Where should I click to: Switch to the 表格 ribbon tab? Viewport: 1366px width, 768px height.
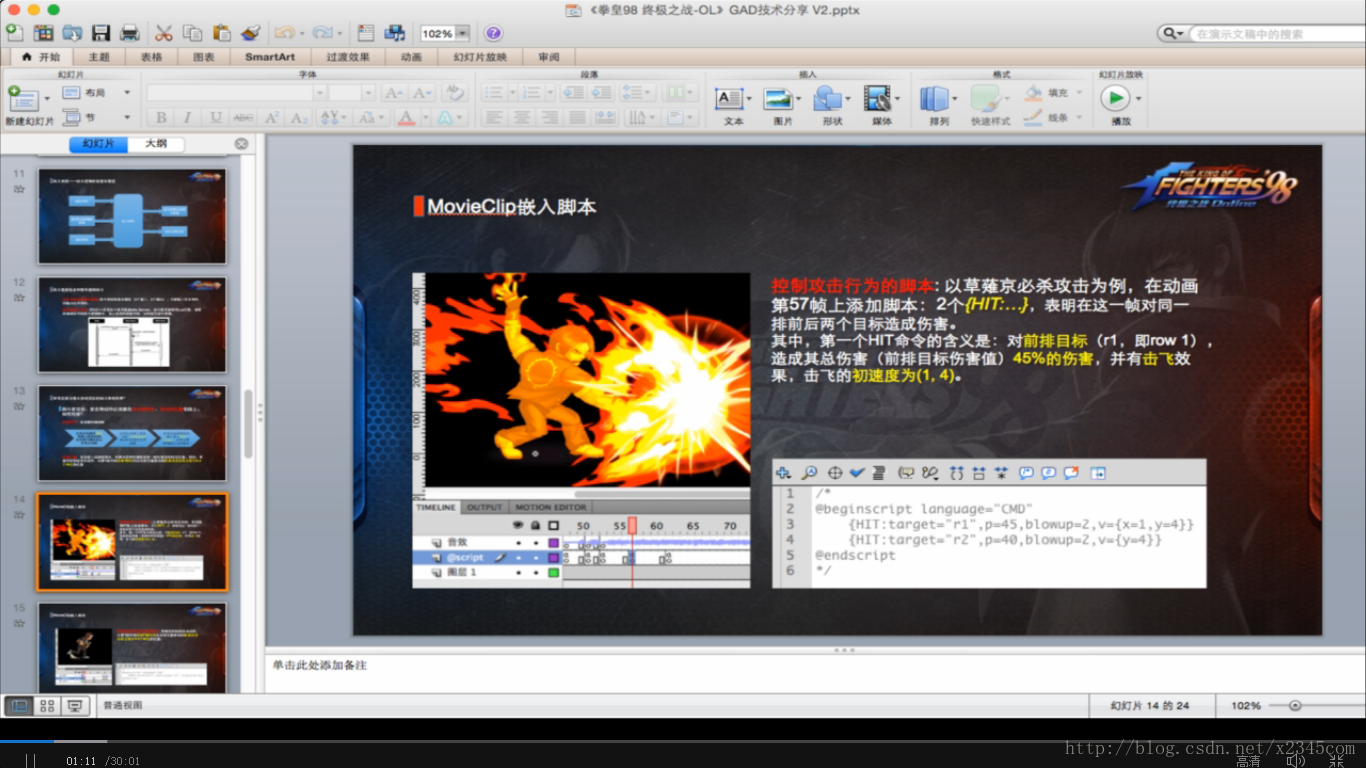152,57
